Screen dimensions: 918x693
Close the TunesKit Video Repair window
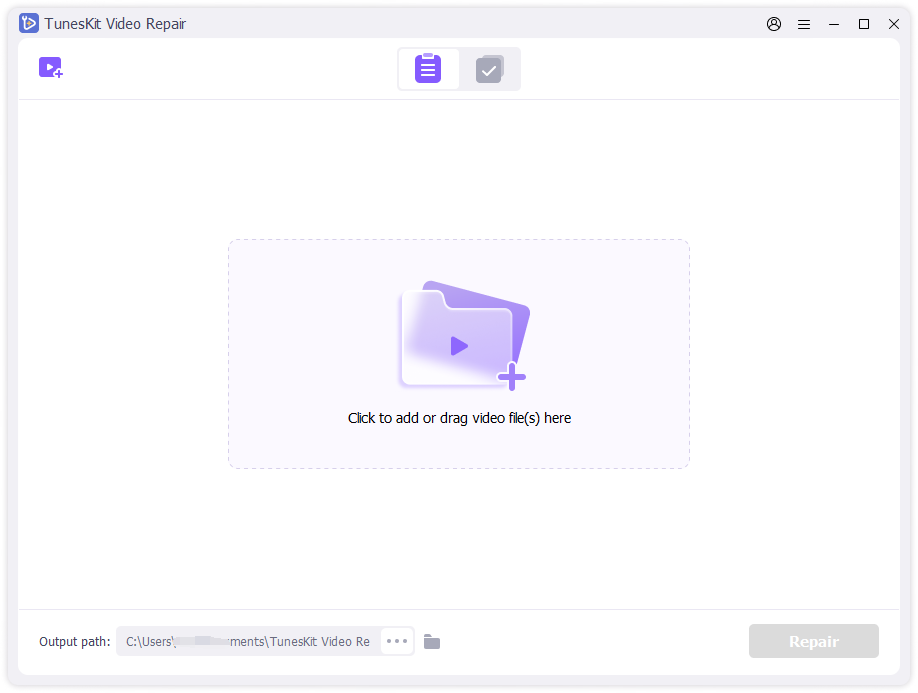894,24
